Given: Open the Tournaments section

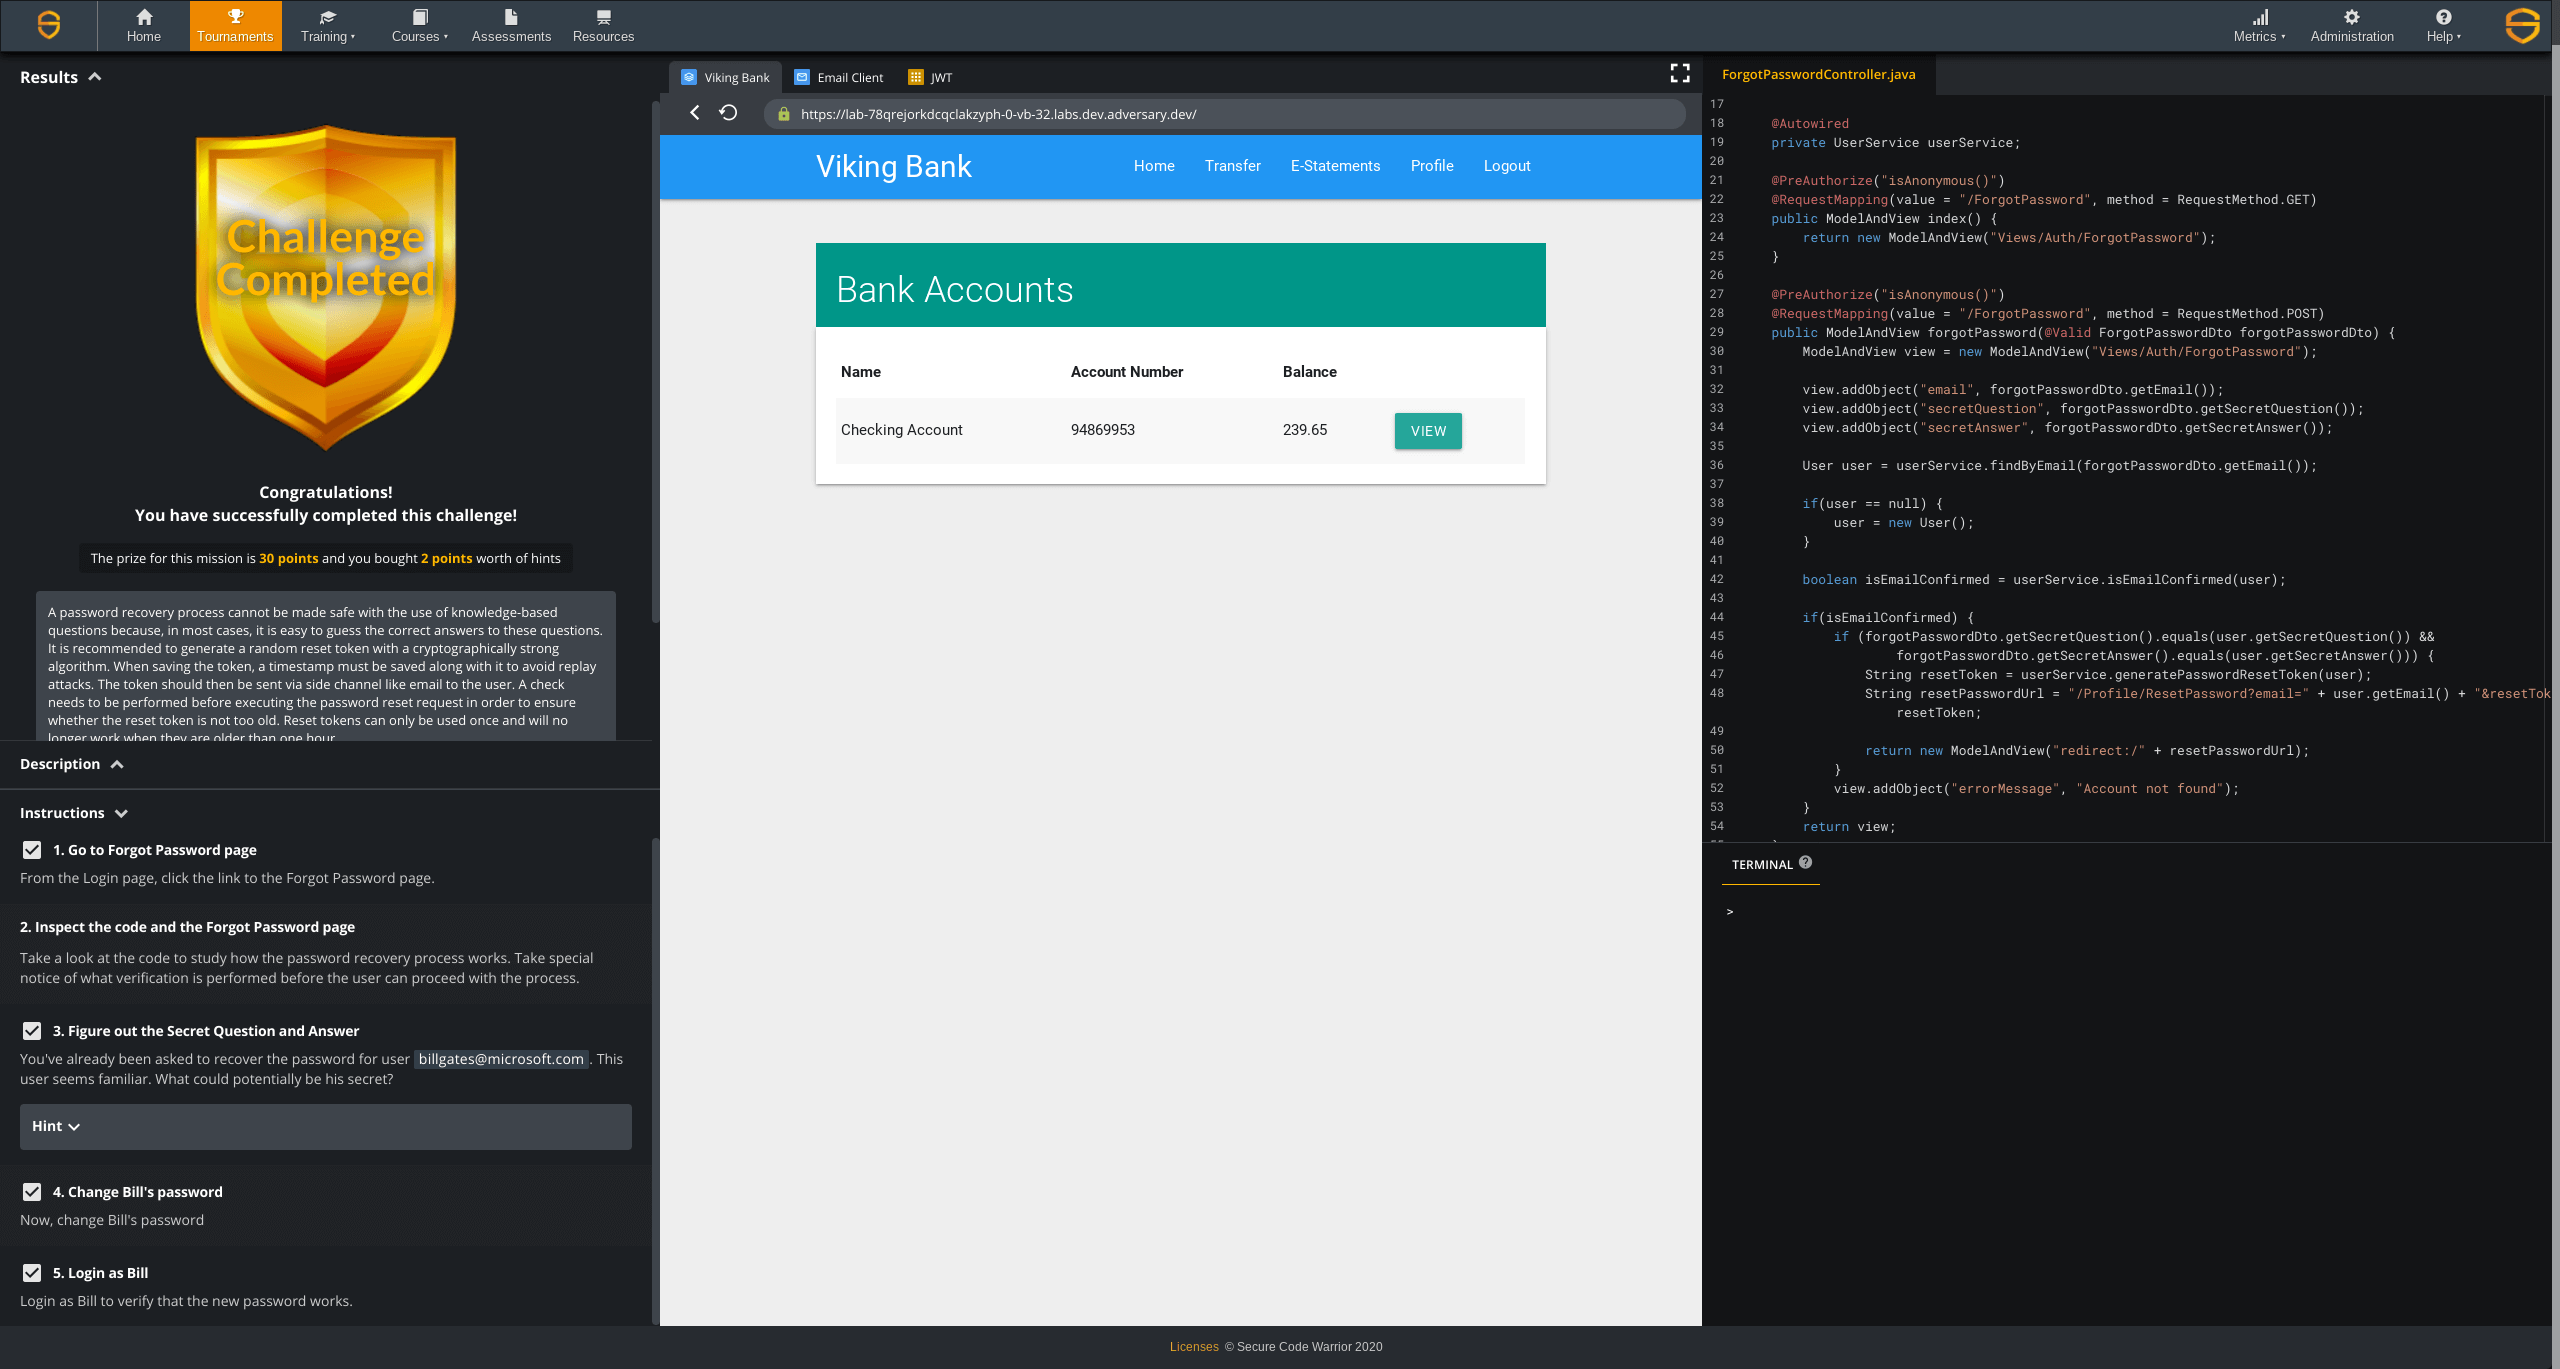Looking at the screenshot, I should coord(235,25).
